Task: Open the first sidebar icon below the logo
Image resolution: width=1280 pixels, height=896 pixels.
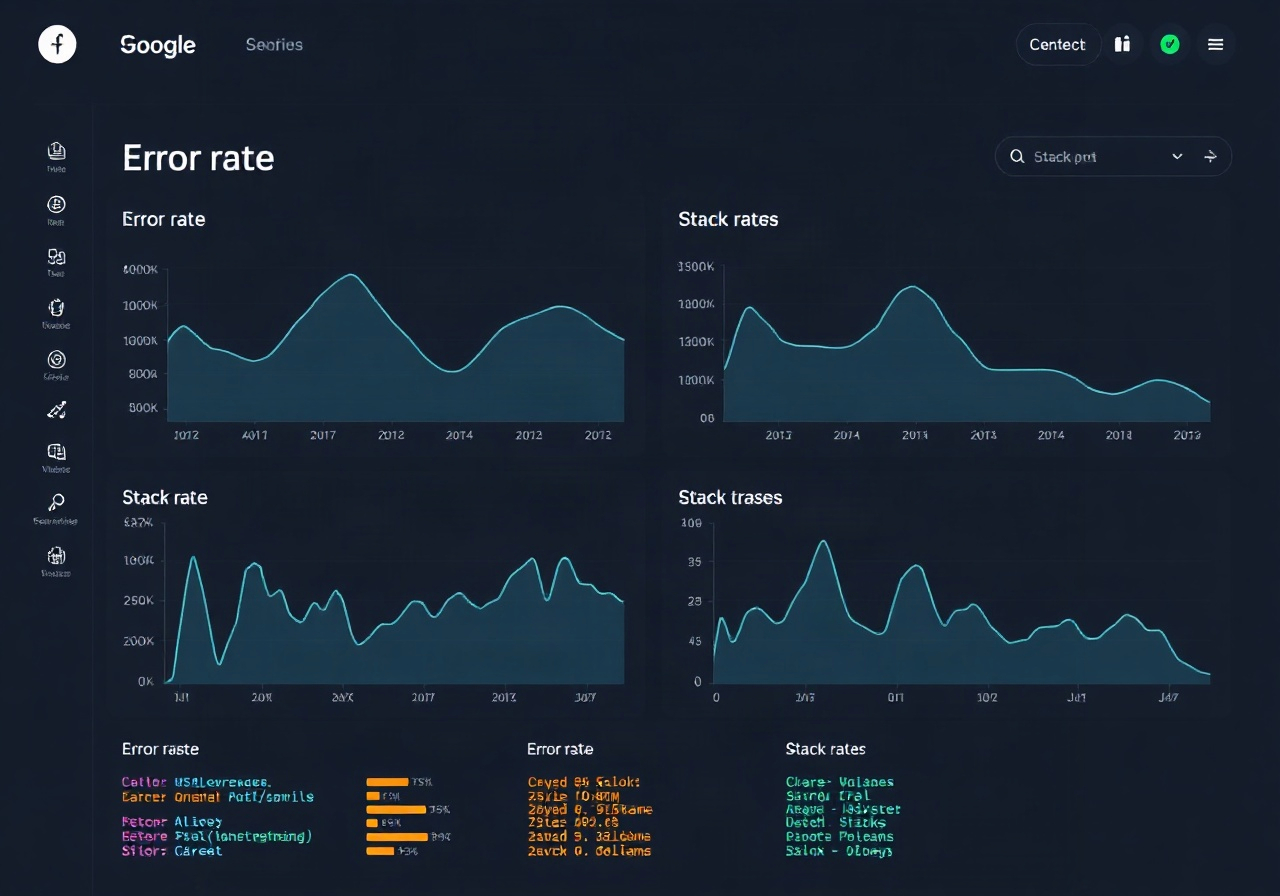Action: pyautogui.click(x=56, y=152)
